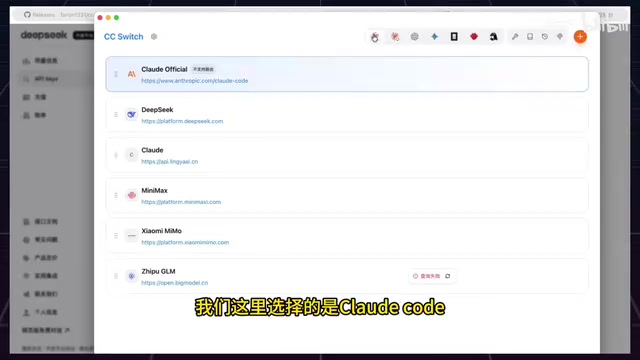This screenshot has height=360, width=640.
Task: Select the "Claude Official" provider name
Action: 164,69
